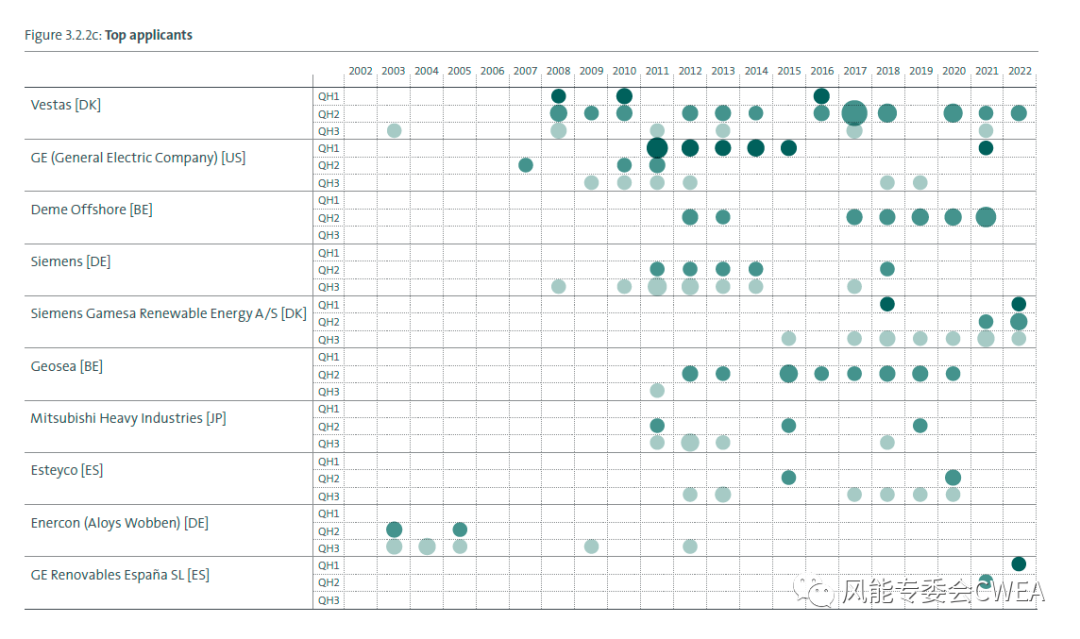Select the 2011 year column header
This screenshot has width=1080, height=639.
point(657,71)
